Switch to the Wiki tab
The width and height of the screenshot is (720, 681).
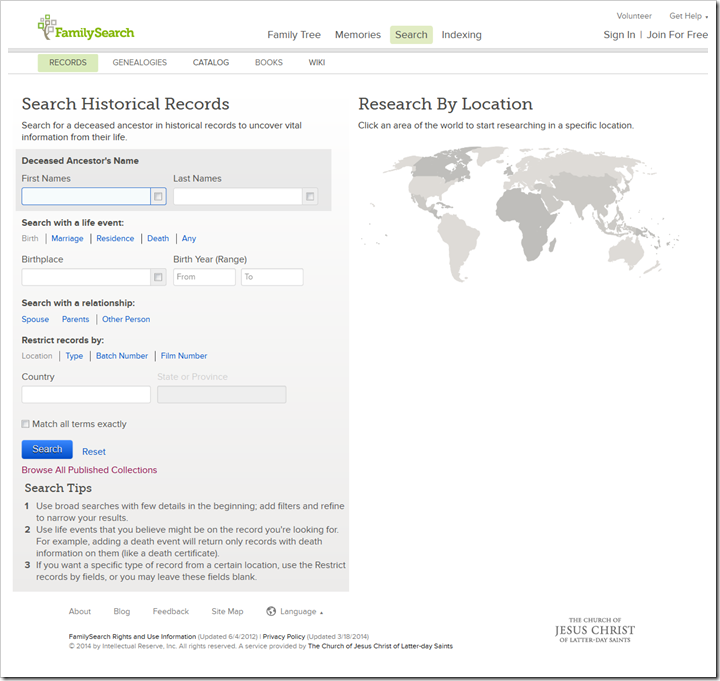pyautogui.click(x=317, y=62)
